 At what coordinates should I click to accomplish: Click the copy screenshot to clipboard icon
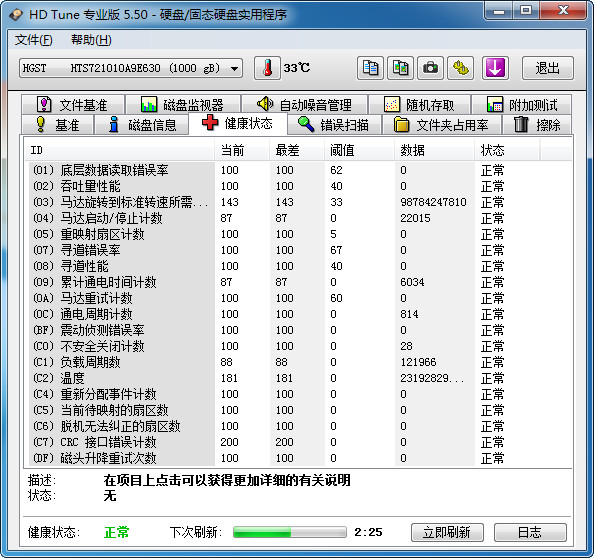click(400, 68)
